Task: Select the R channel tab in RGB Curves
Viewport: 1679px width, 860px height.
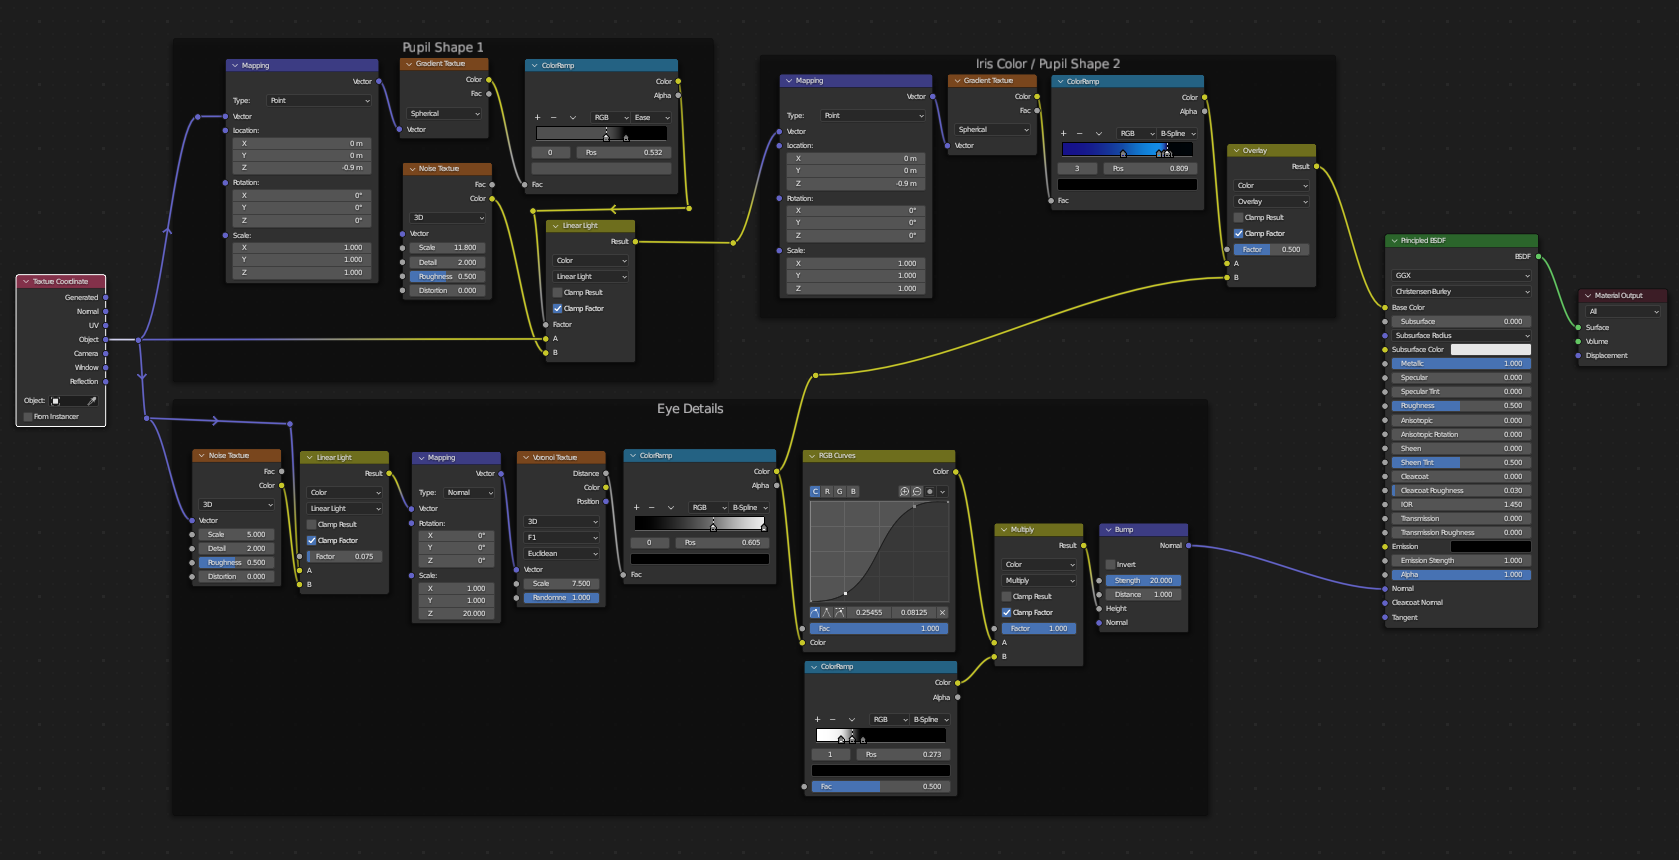Action: pyautogui.click(x=827, y=492)
